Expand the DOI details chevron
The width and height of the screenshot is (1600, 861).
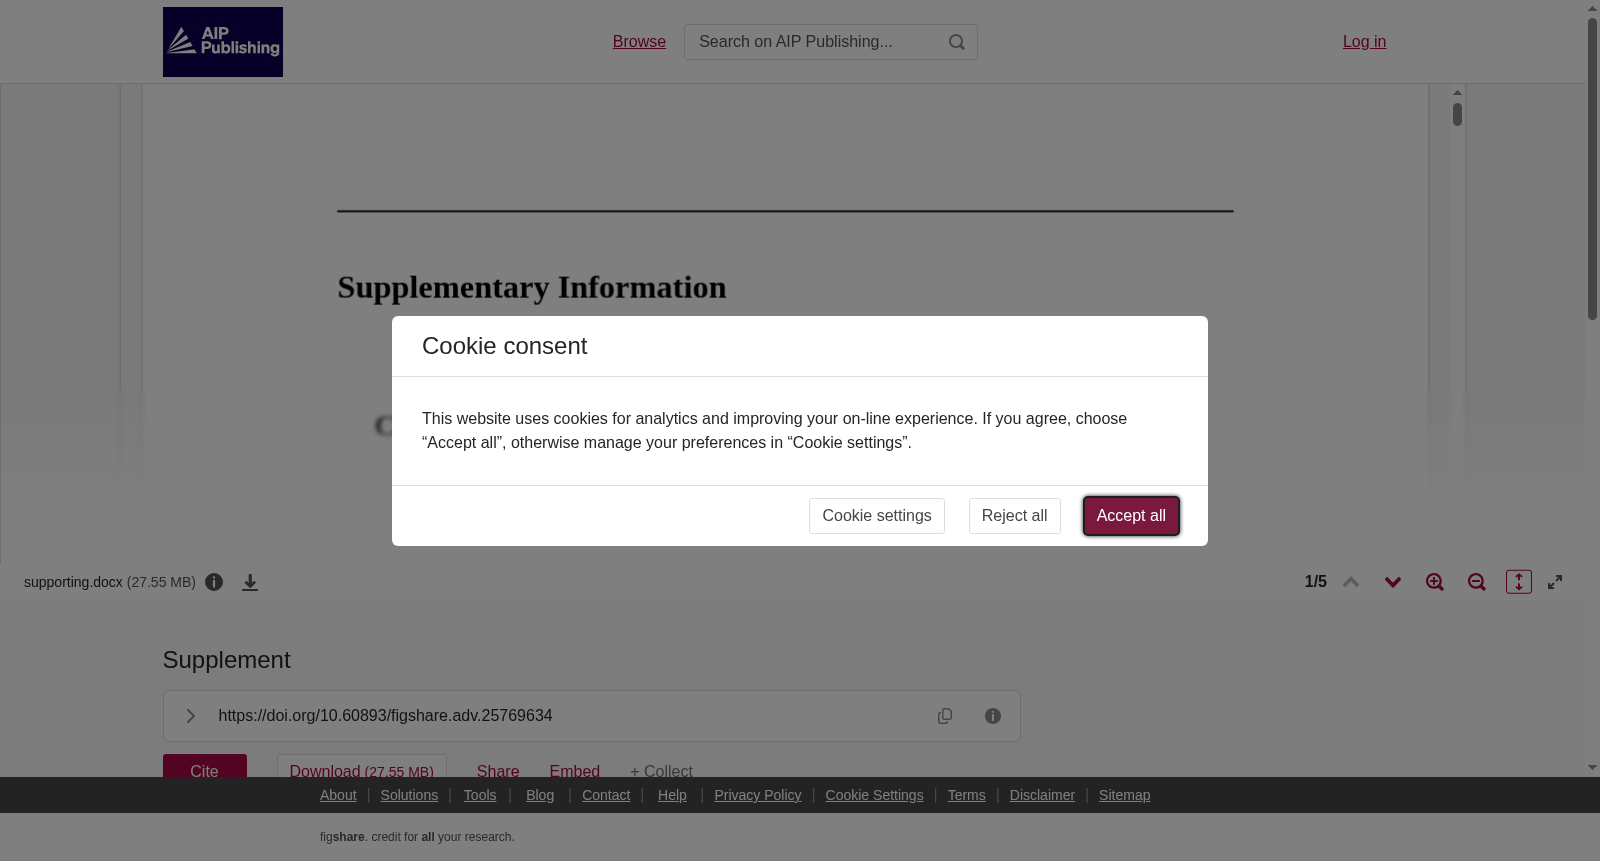point(190,716)
